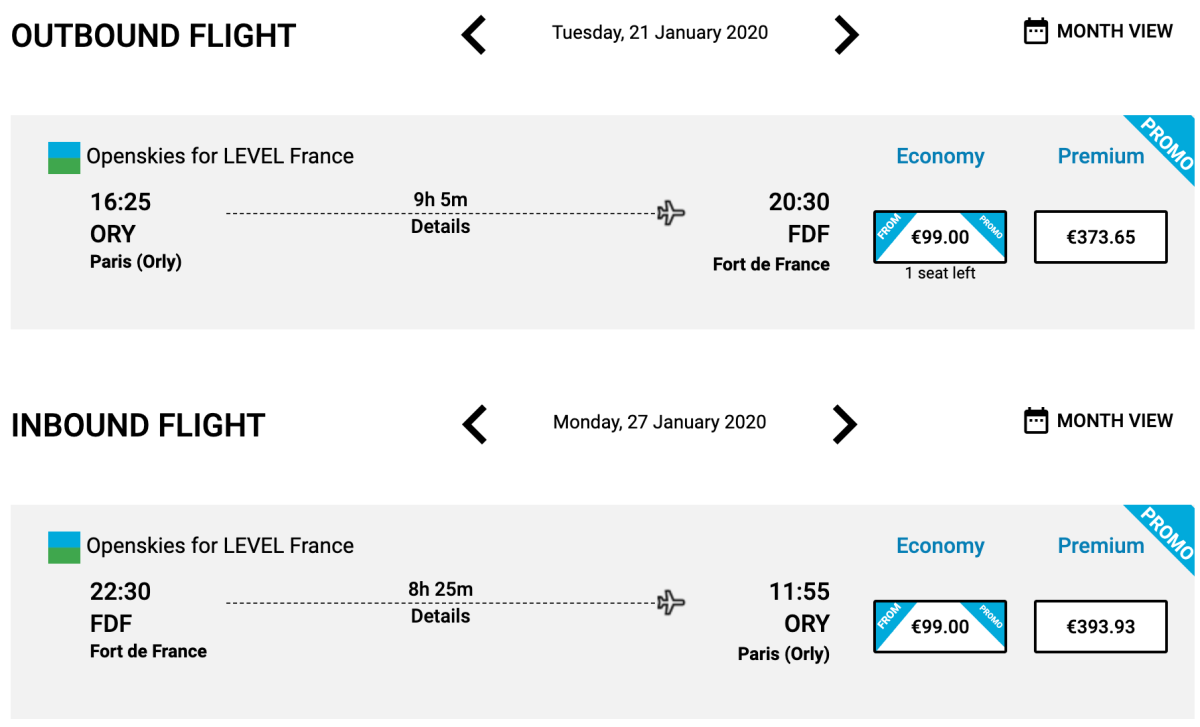Go to previous inbound flight date

pos(474,425)
